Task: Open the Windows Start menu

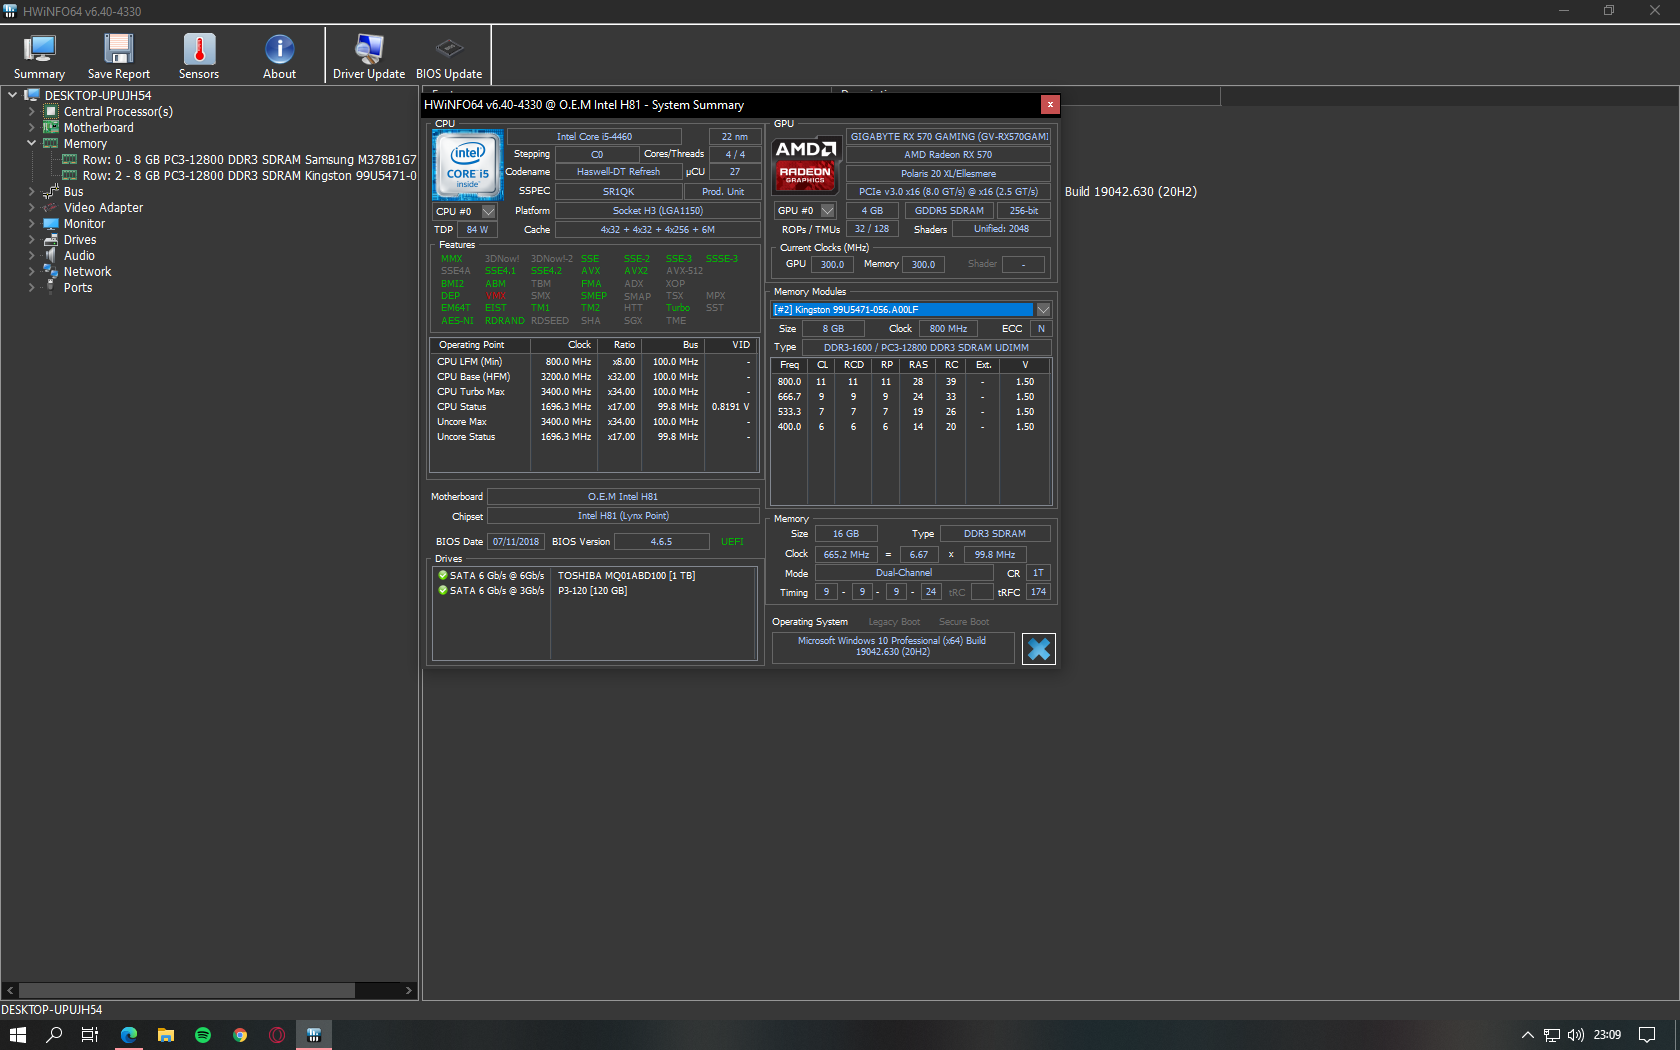Action: pyautogui.click(x=17, y=1035)
